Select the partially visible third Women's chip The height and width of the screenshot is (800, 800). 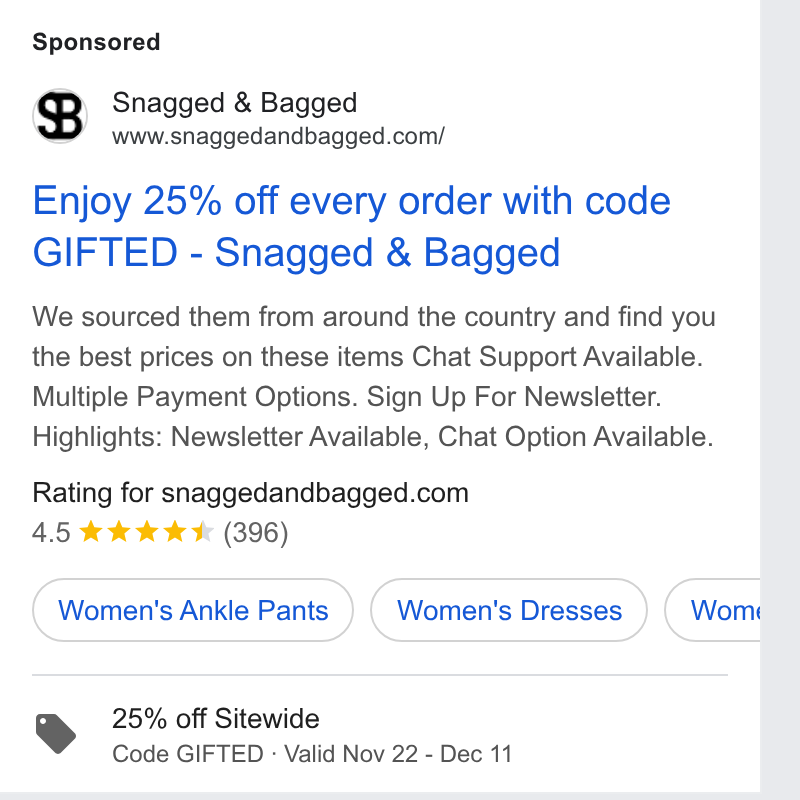[x=712, y=610]
